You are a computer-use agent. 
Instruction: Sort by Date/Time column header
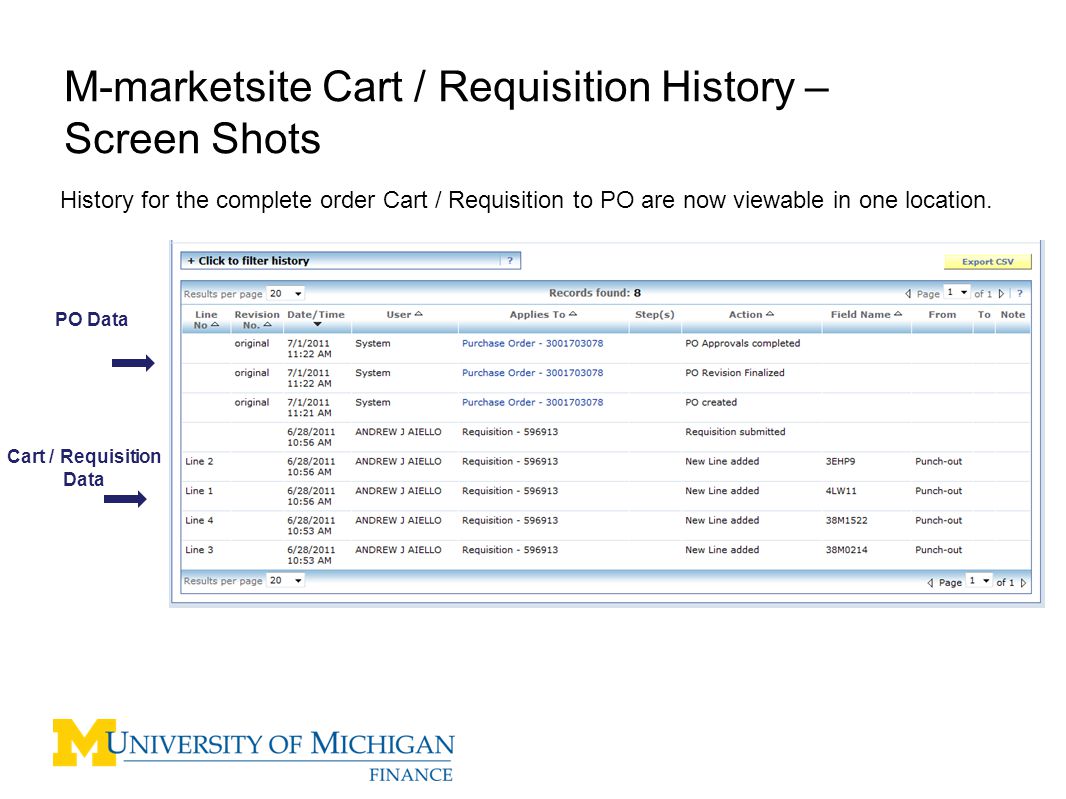click(316, 318)
